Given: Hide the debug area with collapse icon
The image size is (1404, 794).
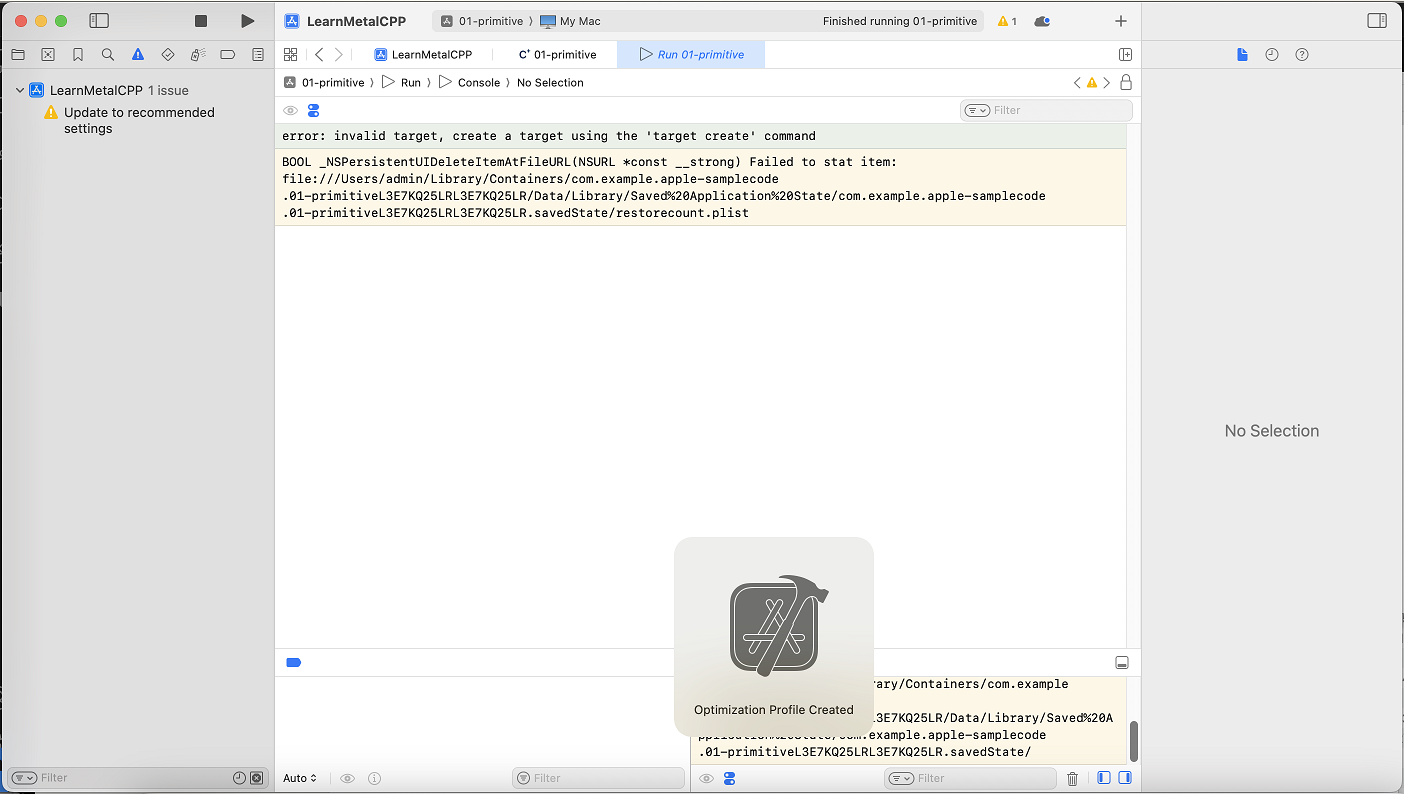Looking at the screenshot, I should [1122, 663].
